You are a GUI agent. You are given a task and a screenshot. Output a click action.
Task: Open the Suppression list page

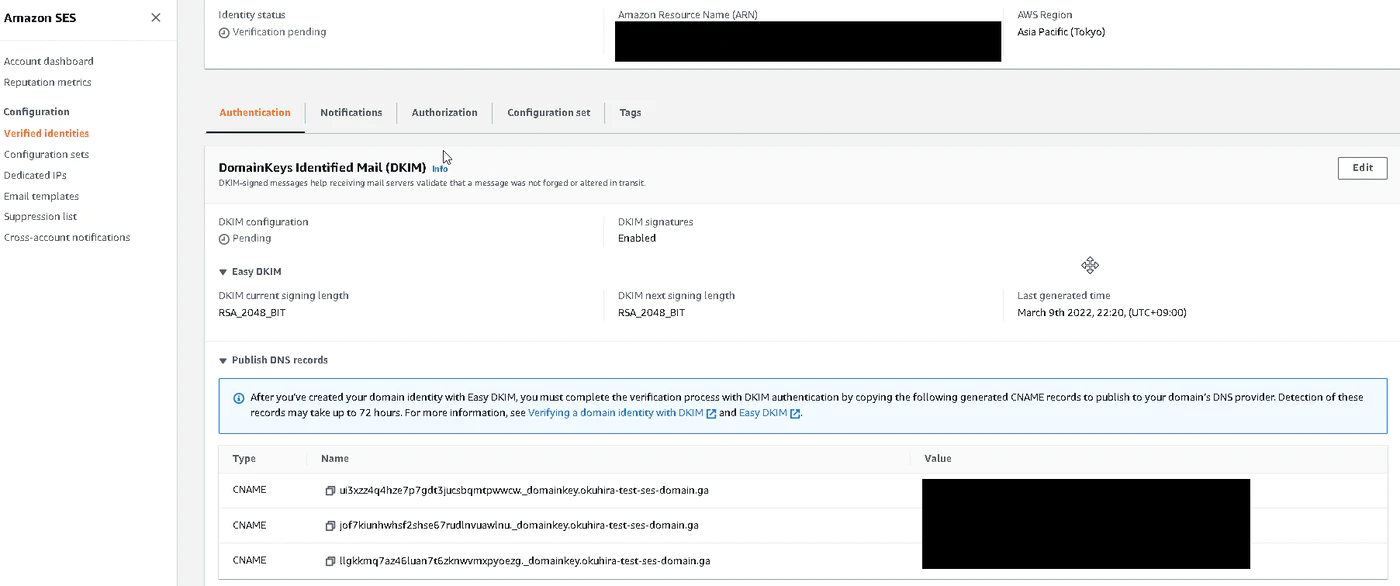pyautogui.click(x=40, y=217)
